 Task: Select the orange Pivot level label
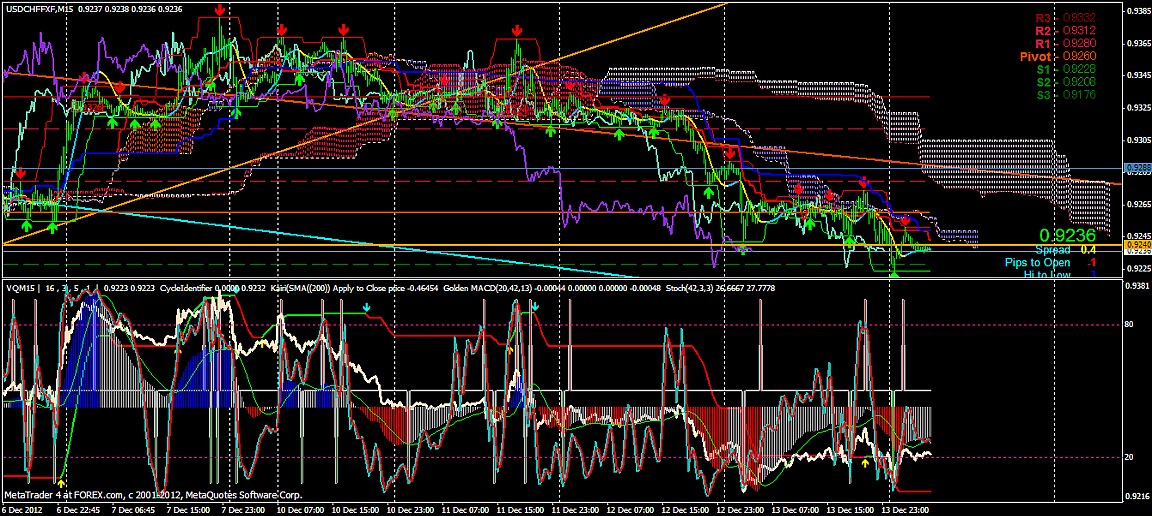coord(1035,57)
